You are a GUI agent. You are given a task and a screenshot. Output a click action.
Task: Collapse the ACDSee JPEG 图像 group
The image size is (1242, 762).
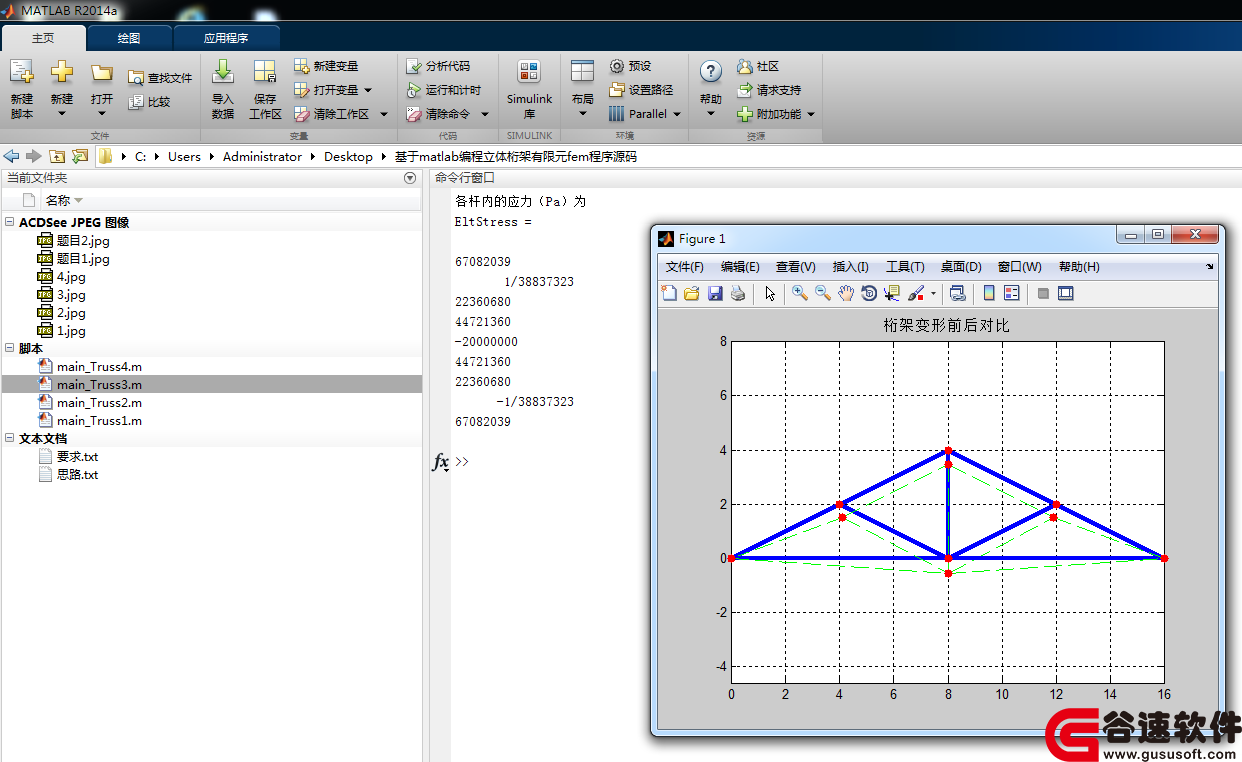click(x=10, y=223)
